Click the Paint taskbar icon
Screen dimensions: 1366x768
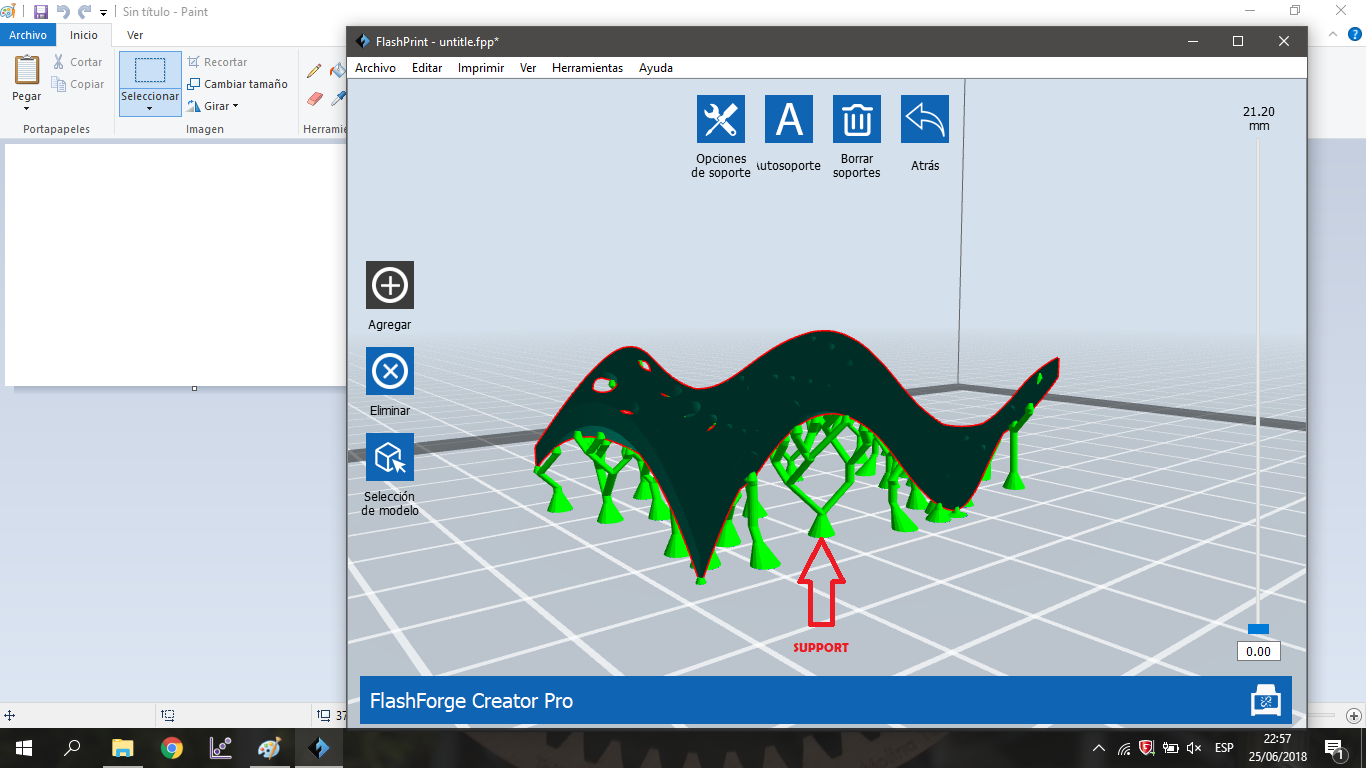269,747
